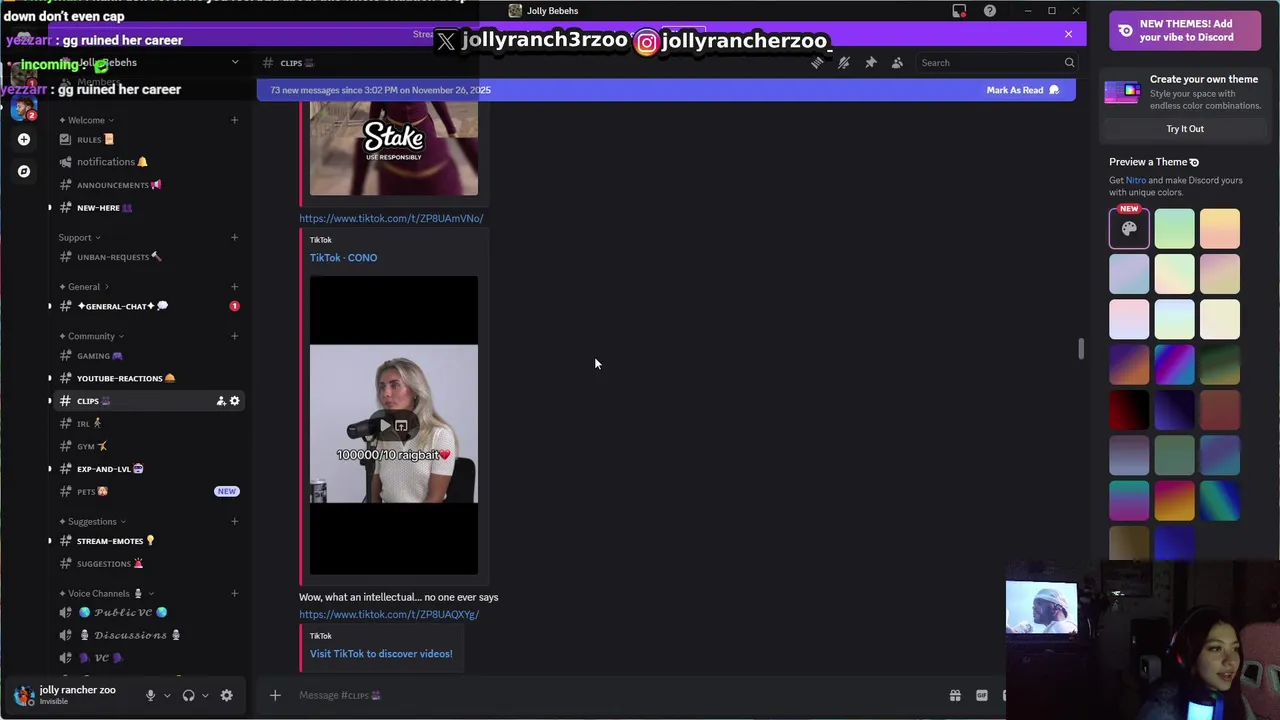1280x720 pixels.
Task: Click NEW THEMES Add your vibe banner
Action: coord(1186,30)
